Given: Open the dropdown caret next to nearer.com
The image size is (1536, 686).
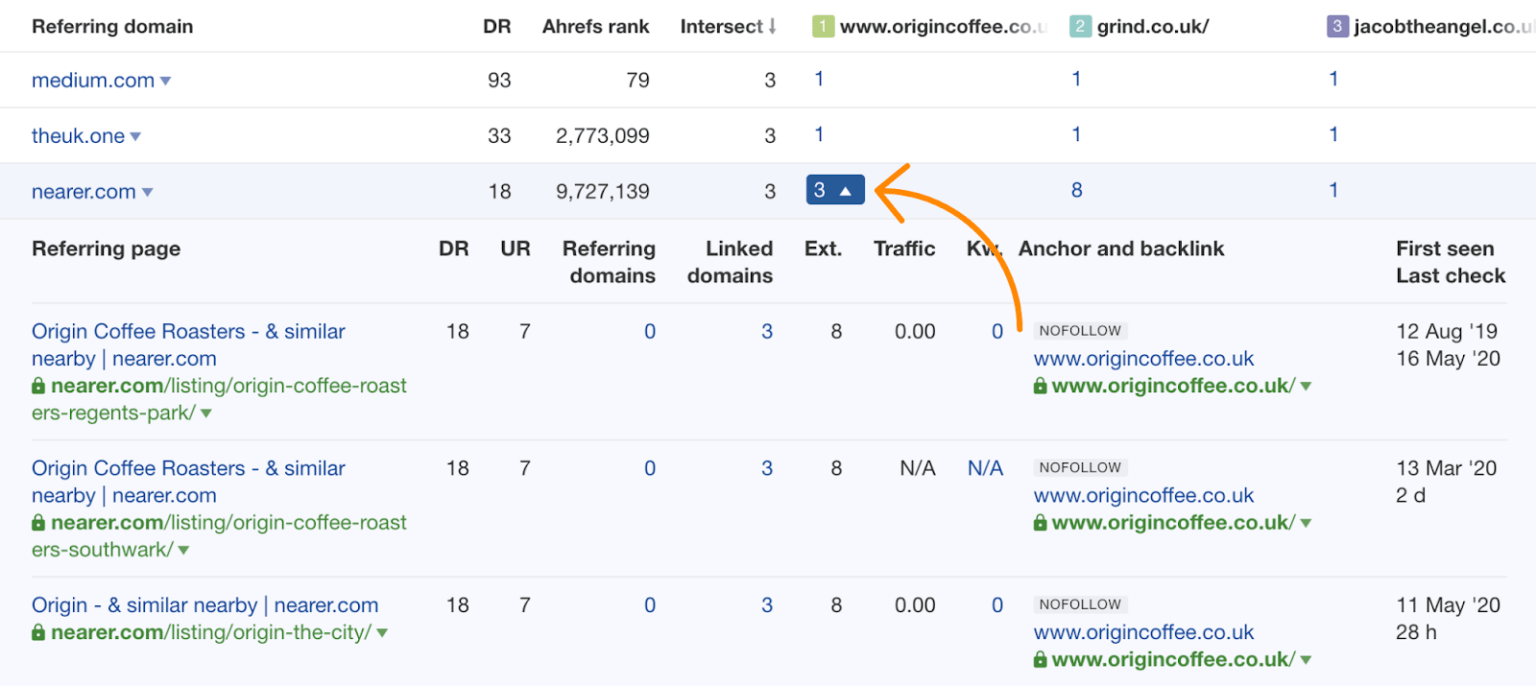Looking at the screenshot, I should pos(147,190).
